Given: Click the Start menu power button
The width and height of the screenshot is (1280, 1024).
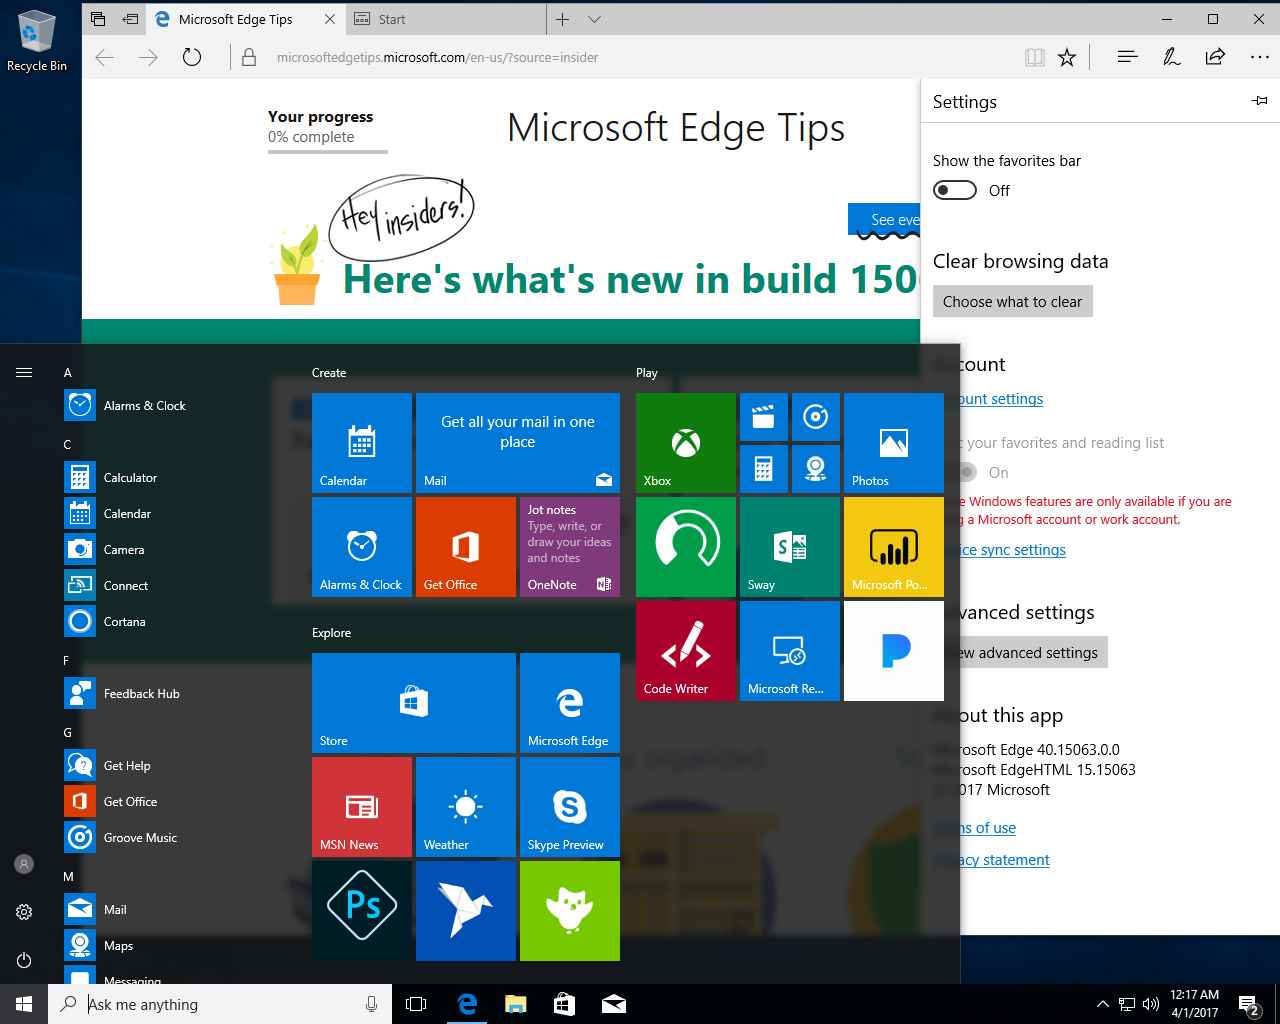Looking at the screenshot, I should click(x=24, y=960).
